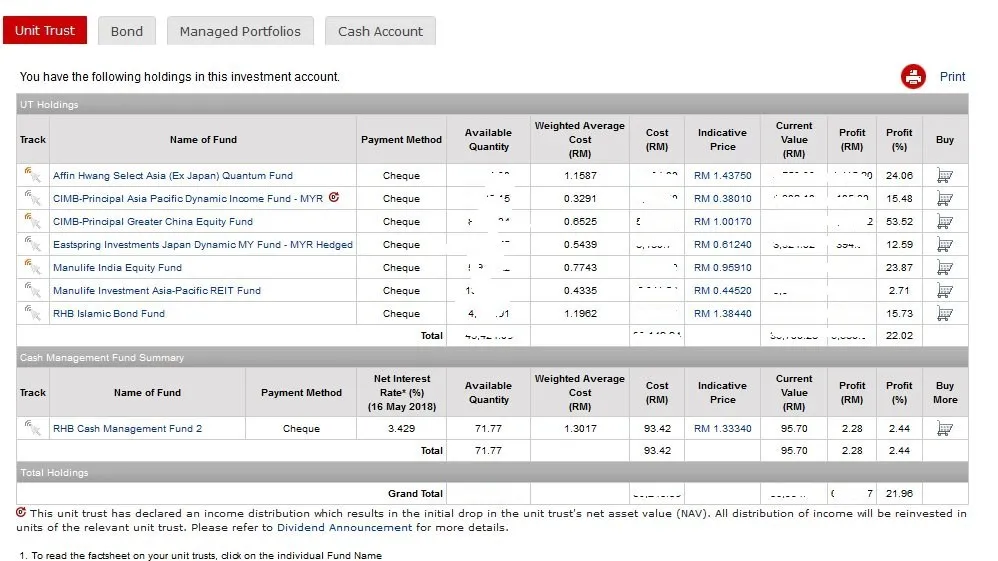Screen dimensions: 998x561
Task: Open Manulife India Equity Fund link
Action: click(x=117, y=267)
